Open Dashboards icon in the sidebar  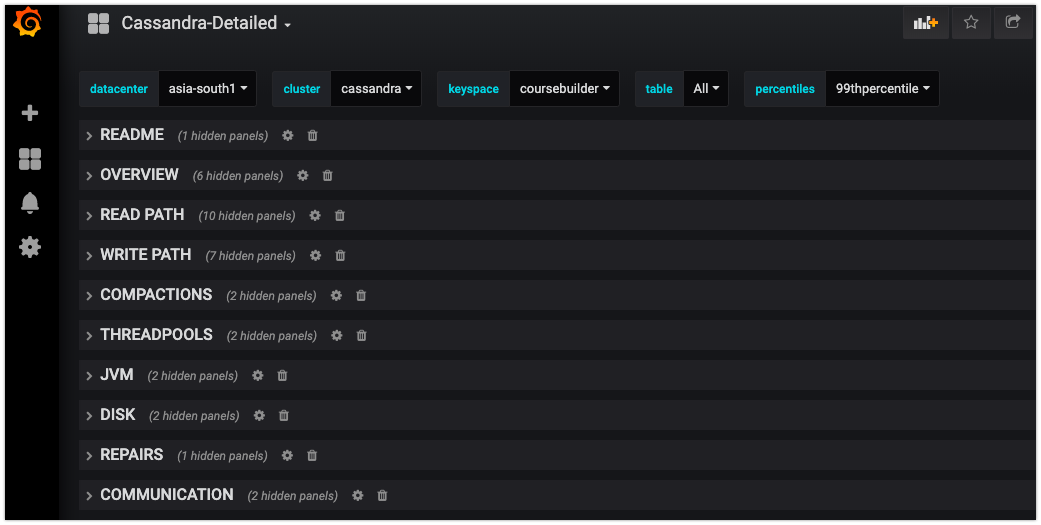click(30, 158)
